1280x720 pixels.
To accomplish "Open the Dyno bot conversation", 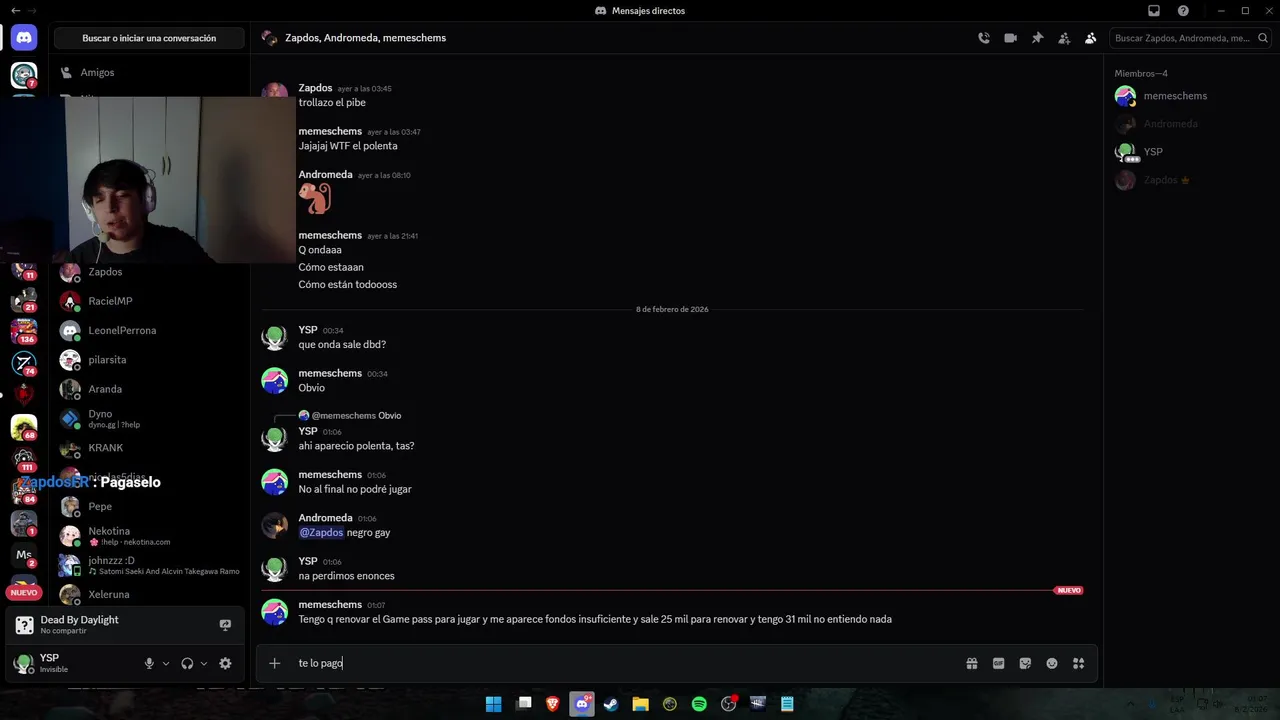I will click(150, 418).
